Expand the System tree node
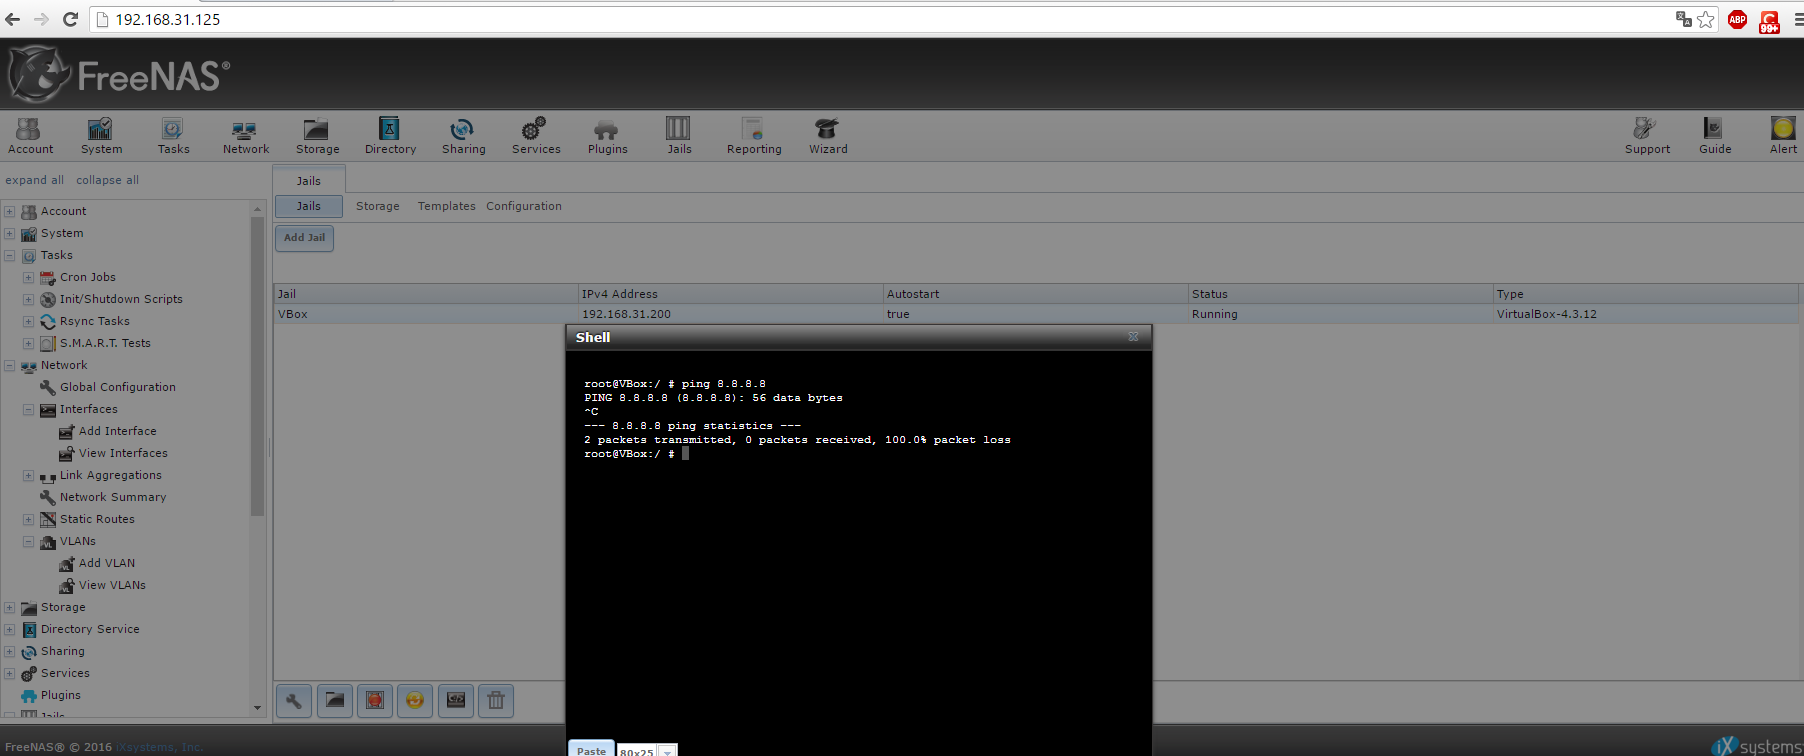 (x=9, y=233)
